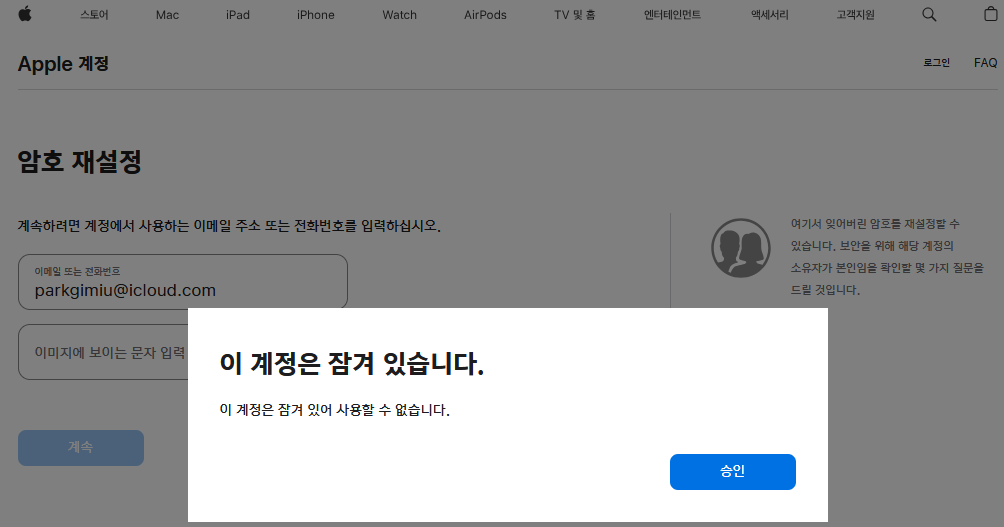
Task: Open the 스토어 menu item
Action: pos(93,15)
